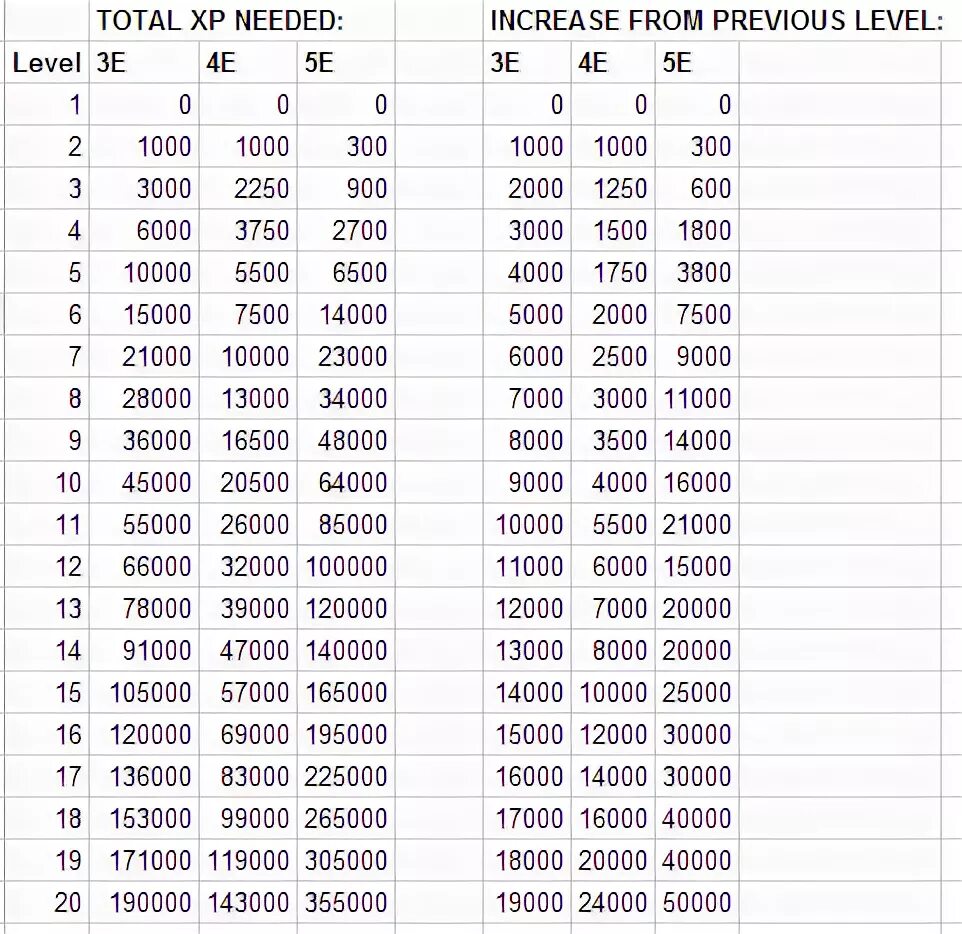Click the cell with value 24000
962x934 pixels.
[x=613, y=902]
